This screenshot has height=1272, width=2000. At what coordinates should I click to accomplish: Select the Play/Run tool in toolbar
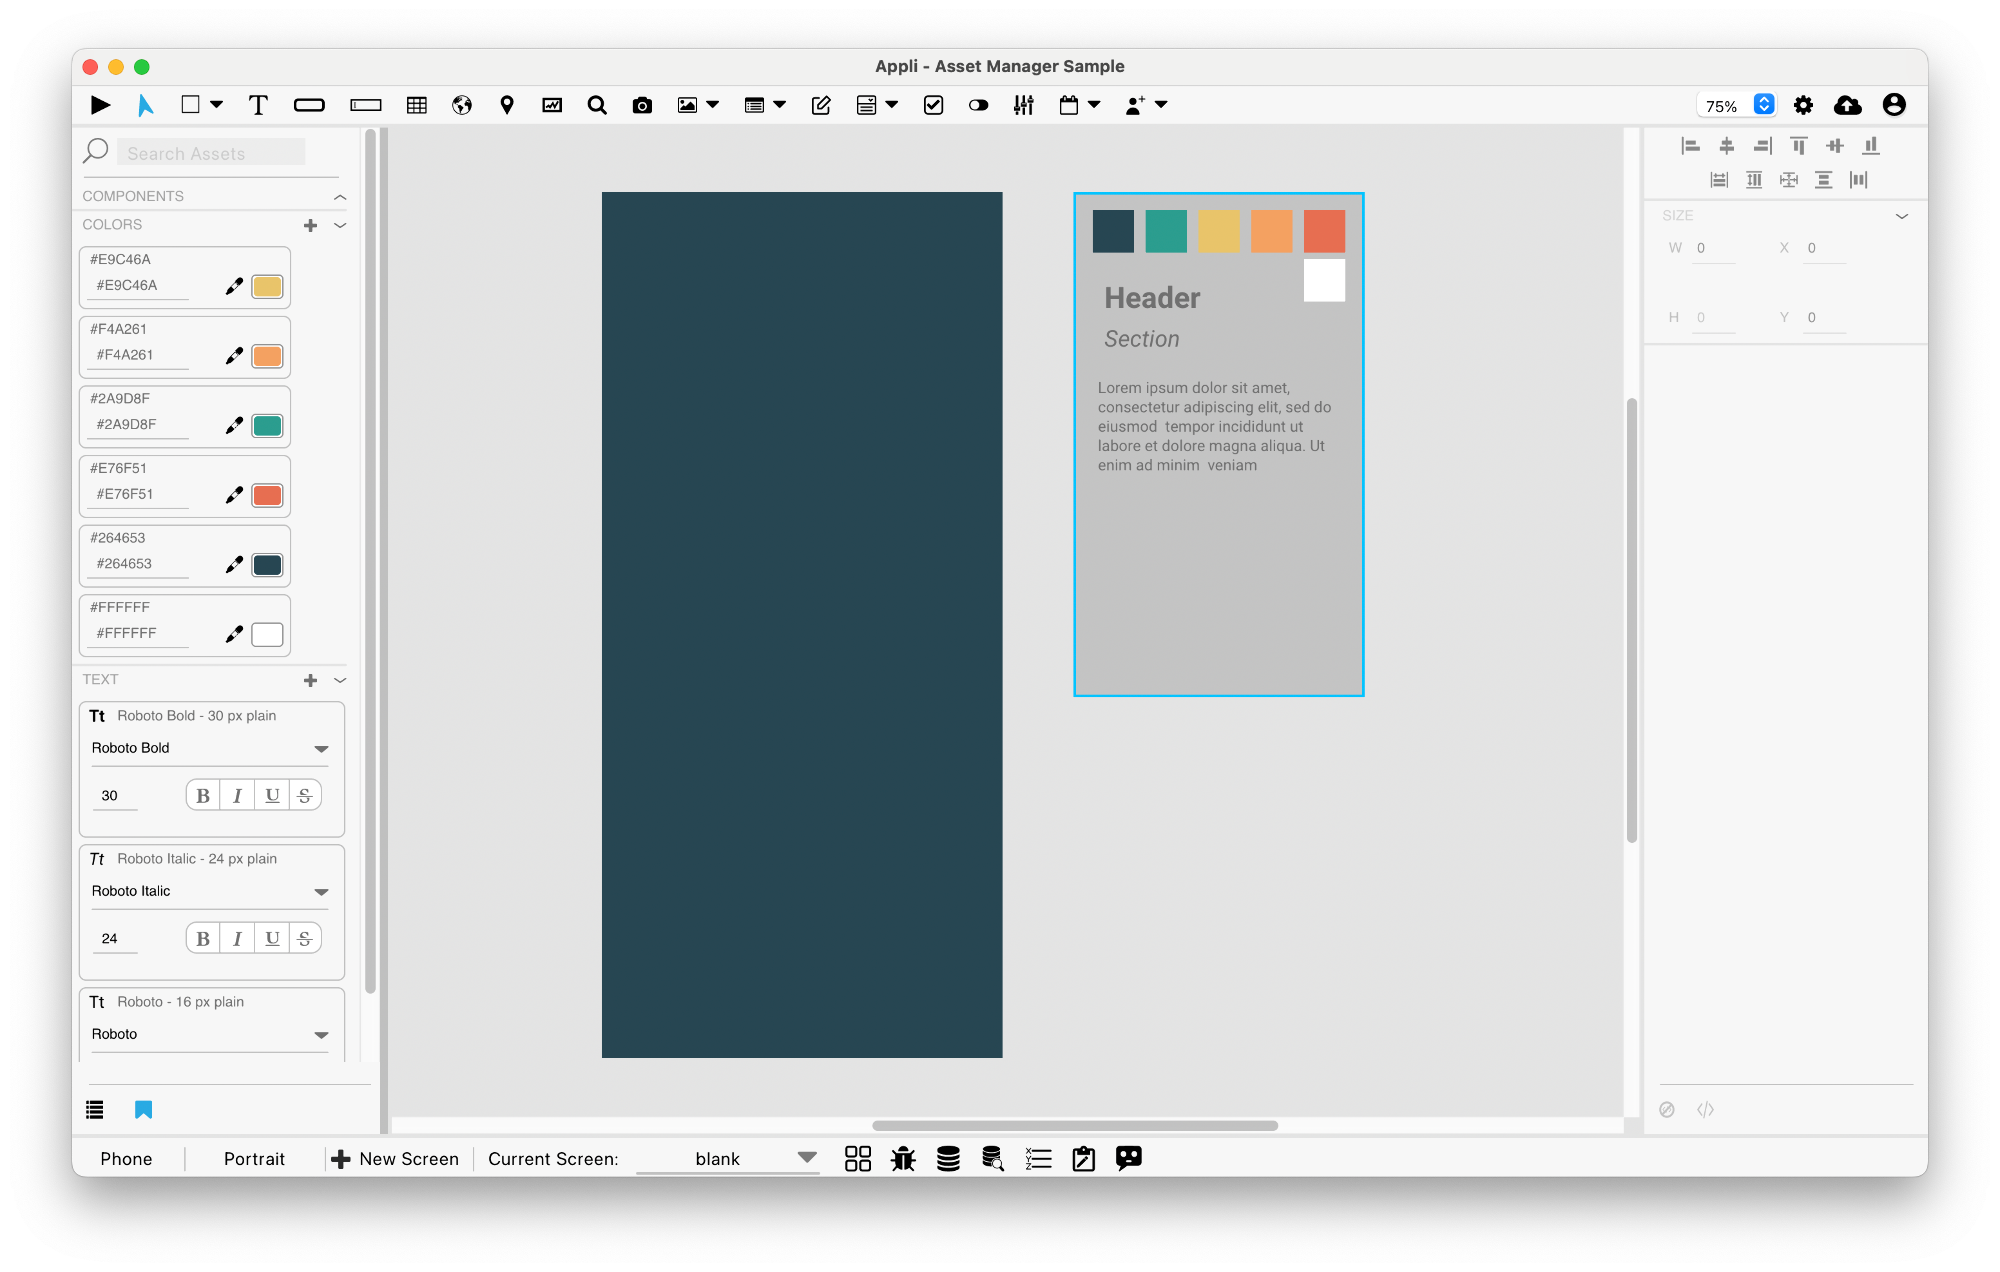(x=99, y=103)
